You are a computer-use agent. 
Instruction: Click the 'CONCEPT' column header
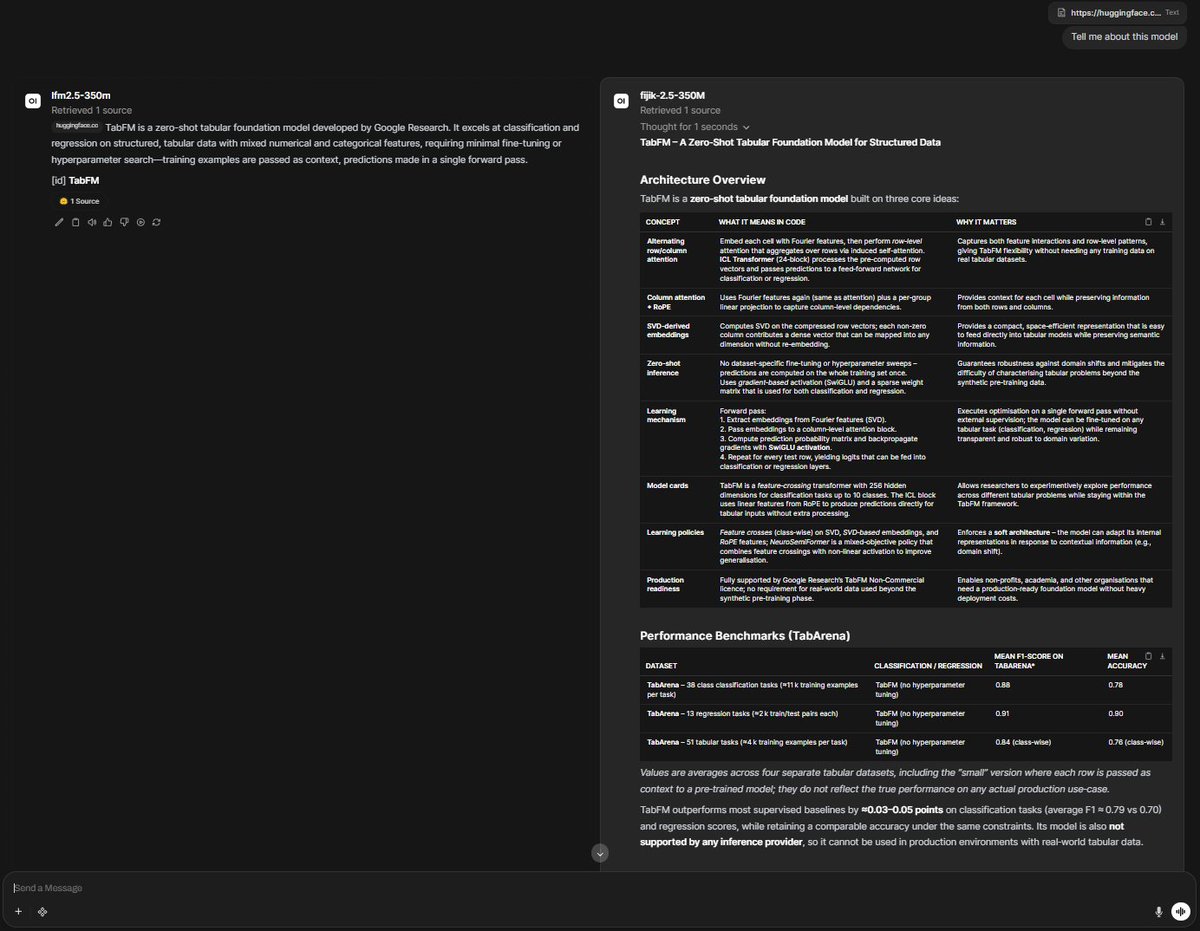click(663, 221)
